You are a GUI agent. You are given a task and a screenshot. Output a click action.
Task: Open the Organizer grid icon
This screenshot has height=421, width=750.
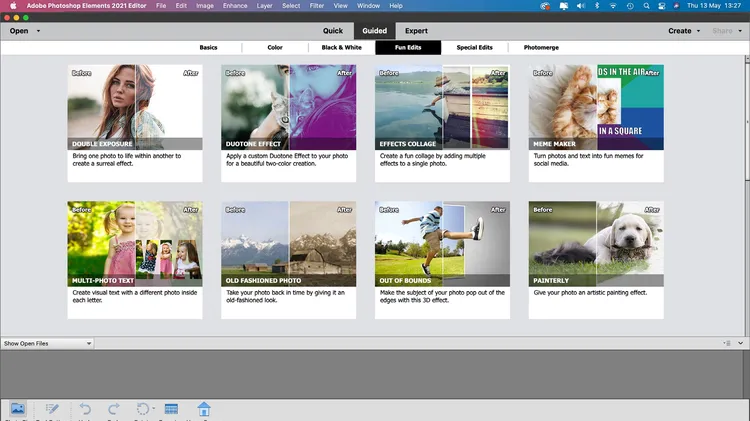coord(171,409)
